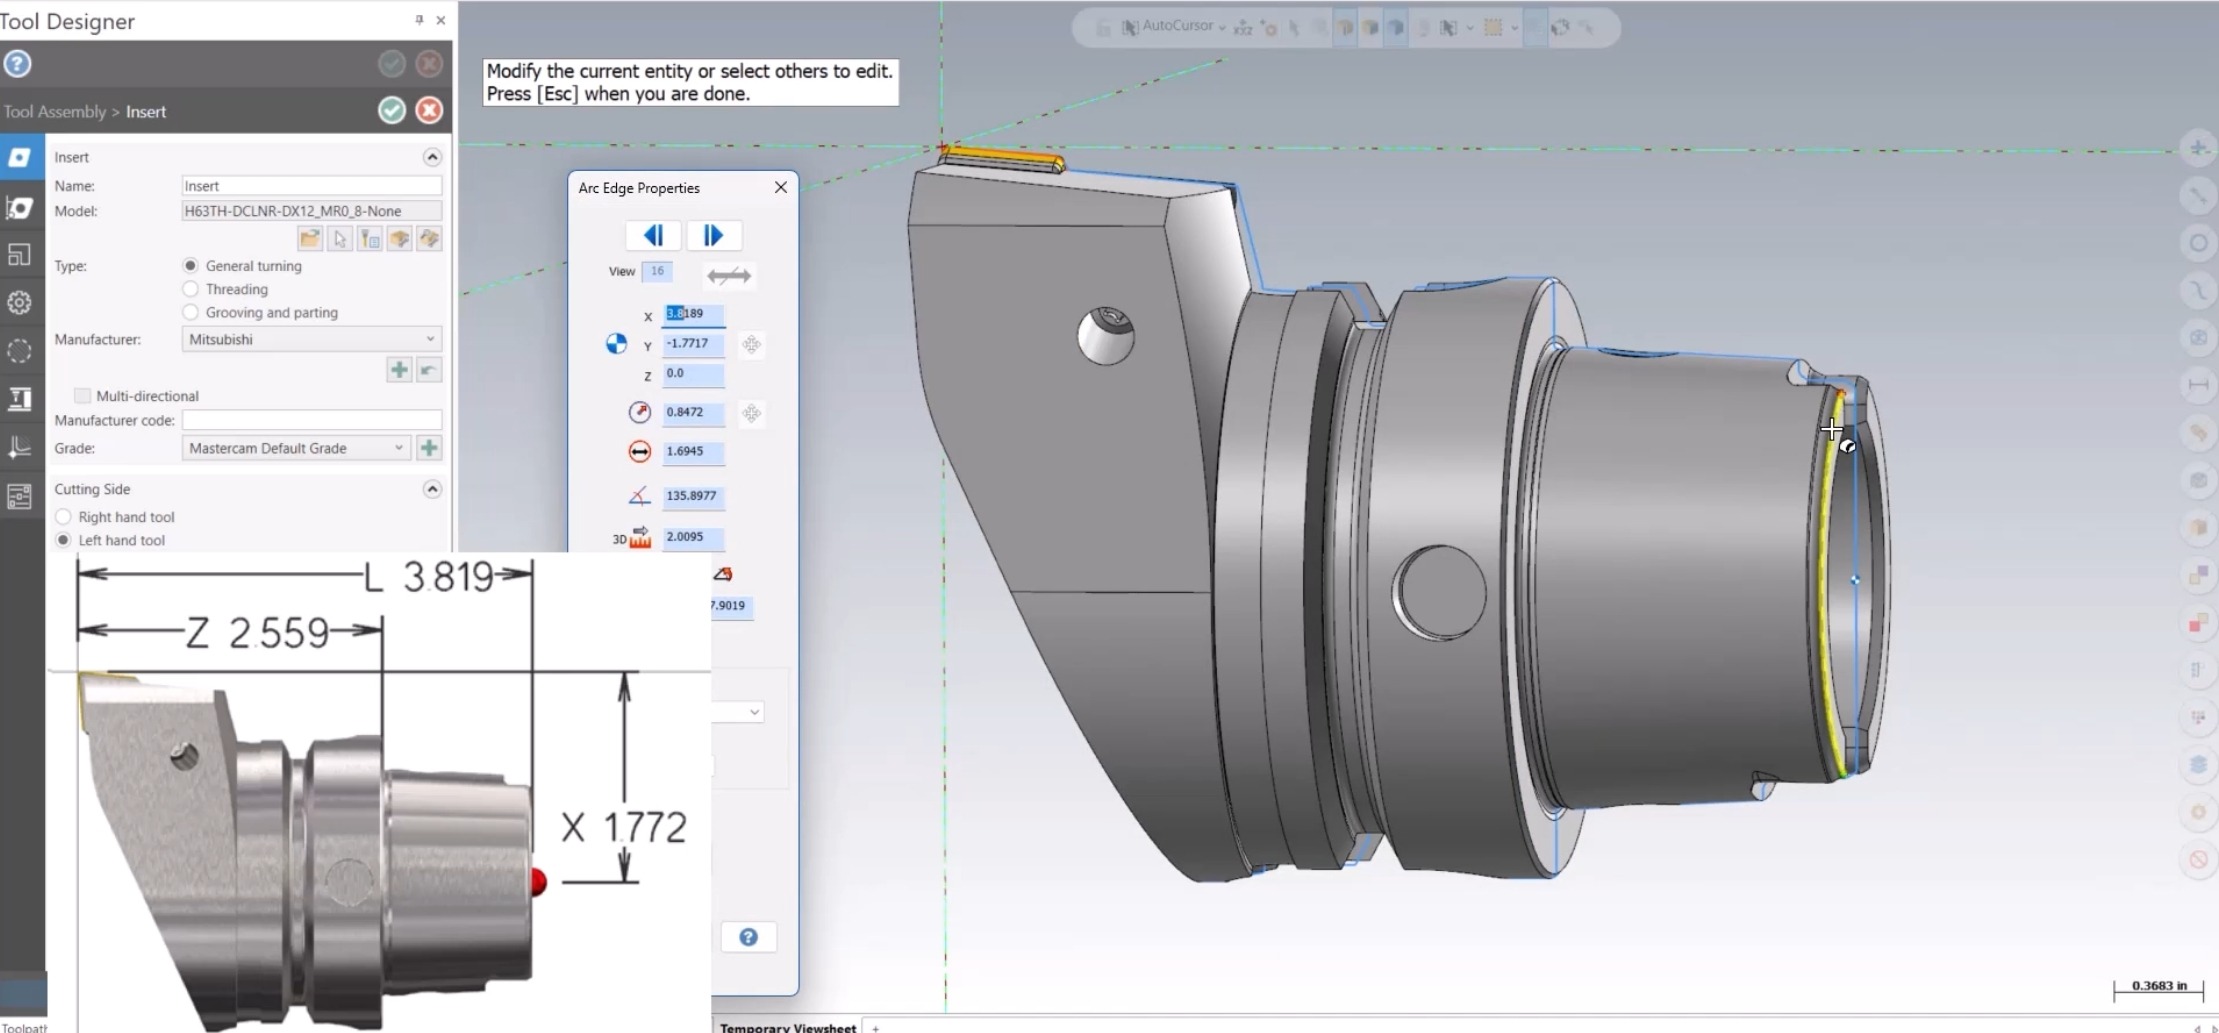Screen dimensions: 2219x1033
Task: Click the open model folder icon
Action: [x=310, y=239]
